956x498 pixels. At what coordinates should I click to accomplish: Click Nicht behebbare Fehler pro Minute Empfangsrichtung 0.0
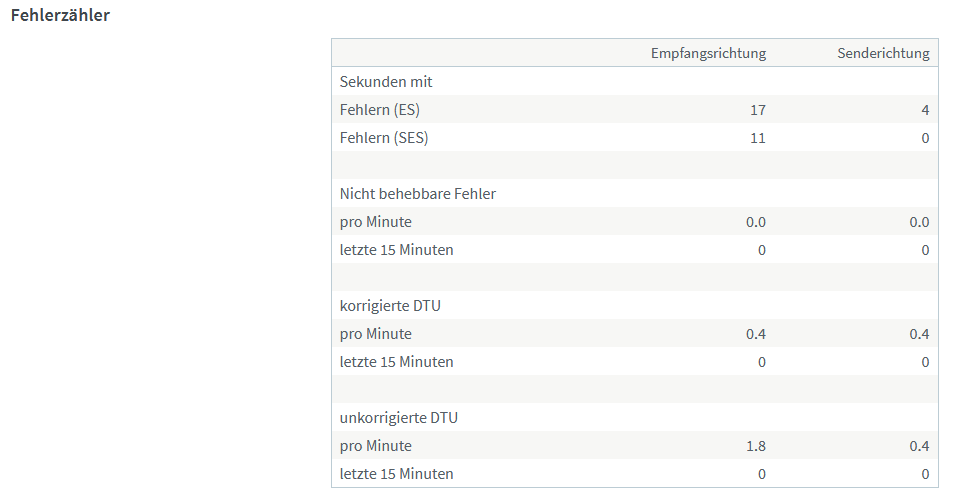click(x=756, y=222)
